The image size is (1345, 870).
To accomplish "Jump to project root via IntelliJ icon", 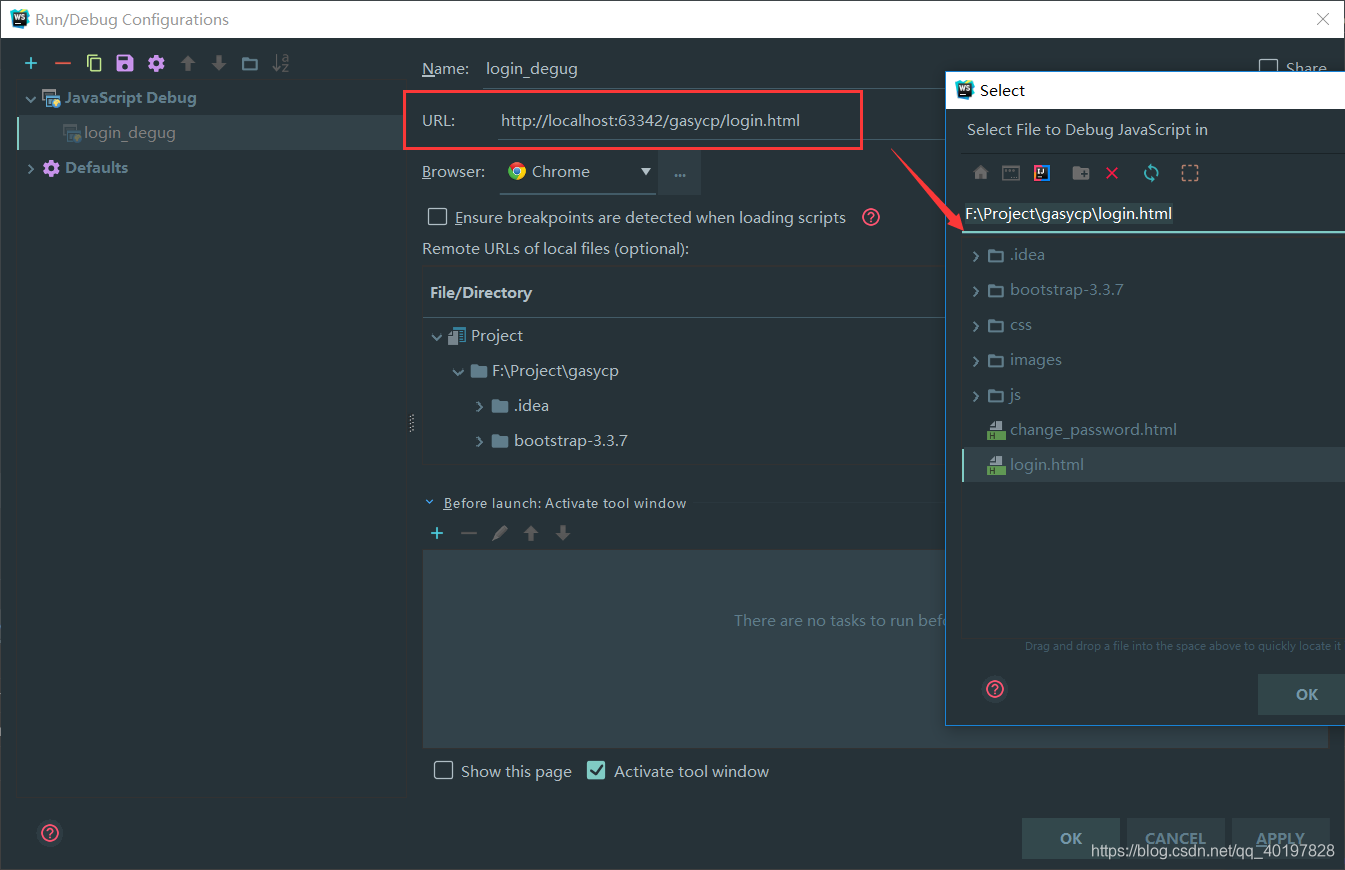I will 1041,172.
